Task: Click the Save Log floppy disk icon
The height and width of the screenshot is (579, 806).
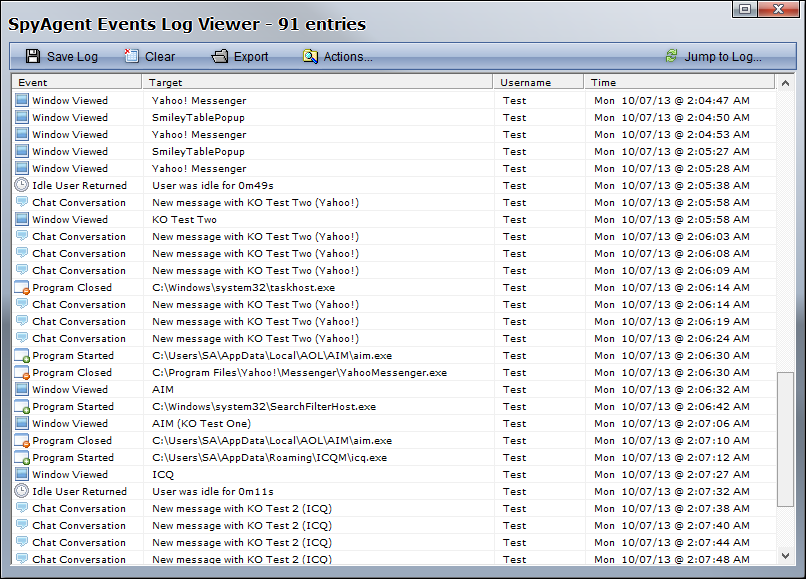Action: (x=33, y=57)
